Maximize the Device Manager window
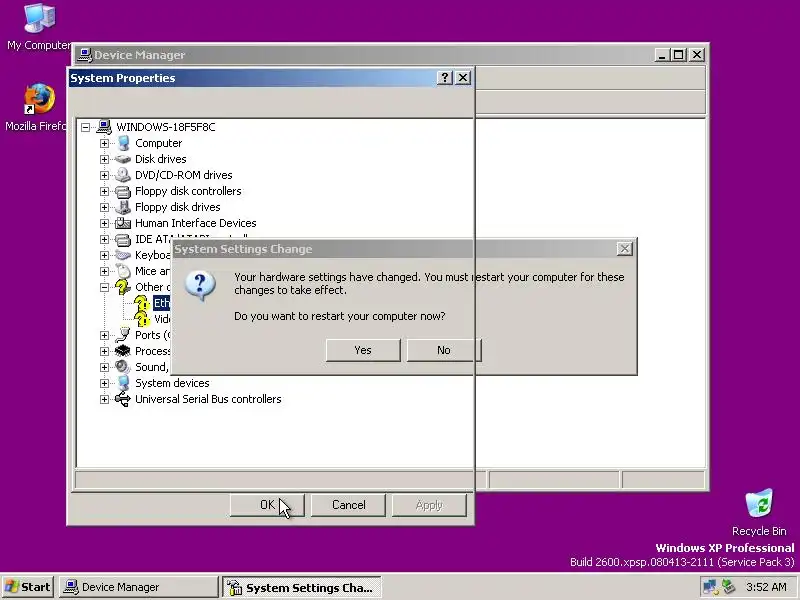800x600 pixels. pos(679,55)
